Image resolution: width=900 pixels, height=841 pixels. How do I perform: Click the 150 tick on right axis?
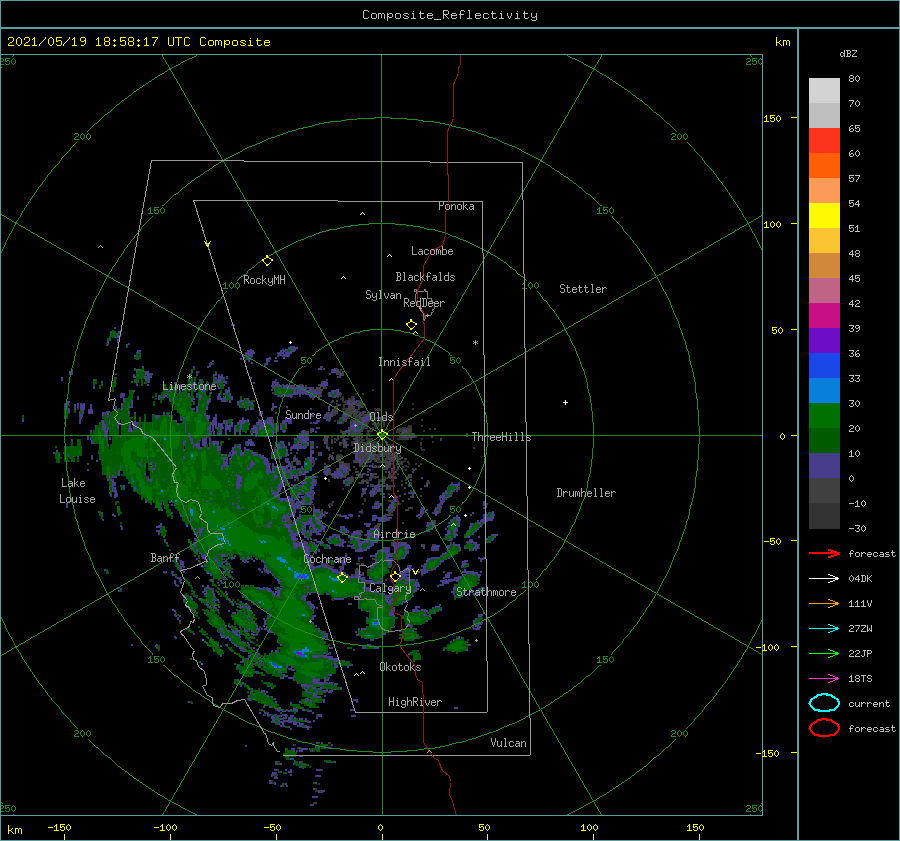(772, 118)
